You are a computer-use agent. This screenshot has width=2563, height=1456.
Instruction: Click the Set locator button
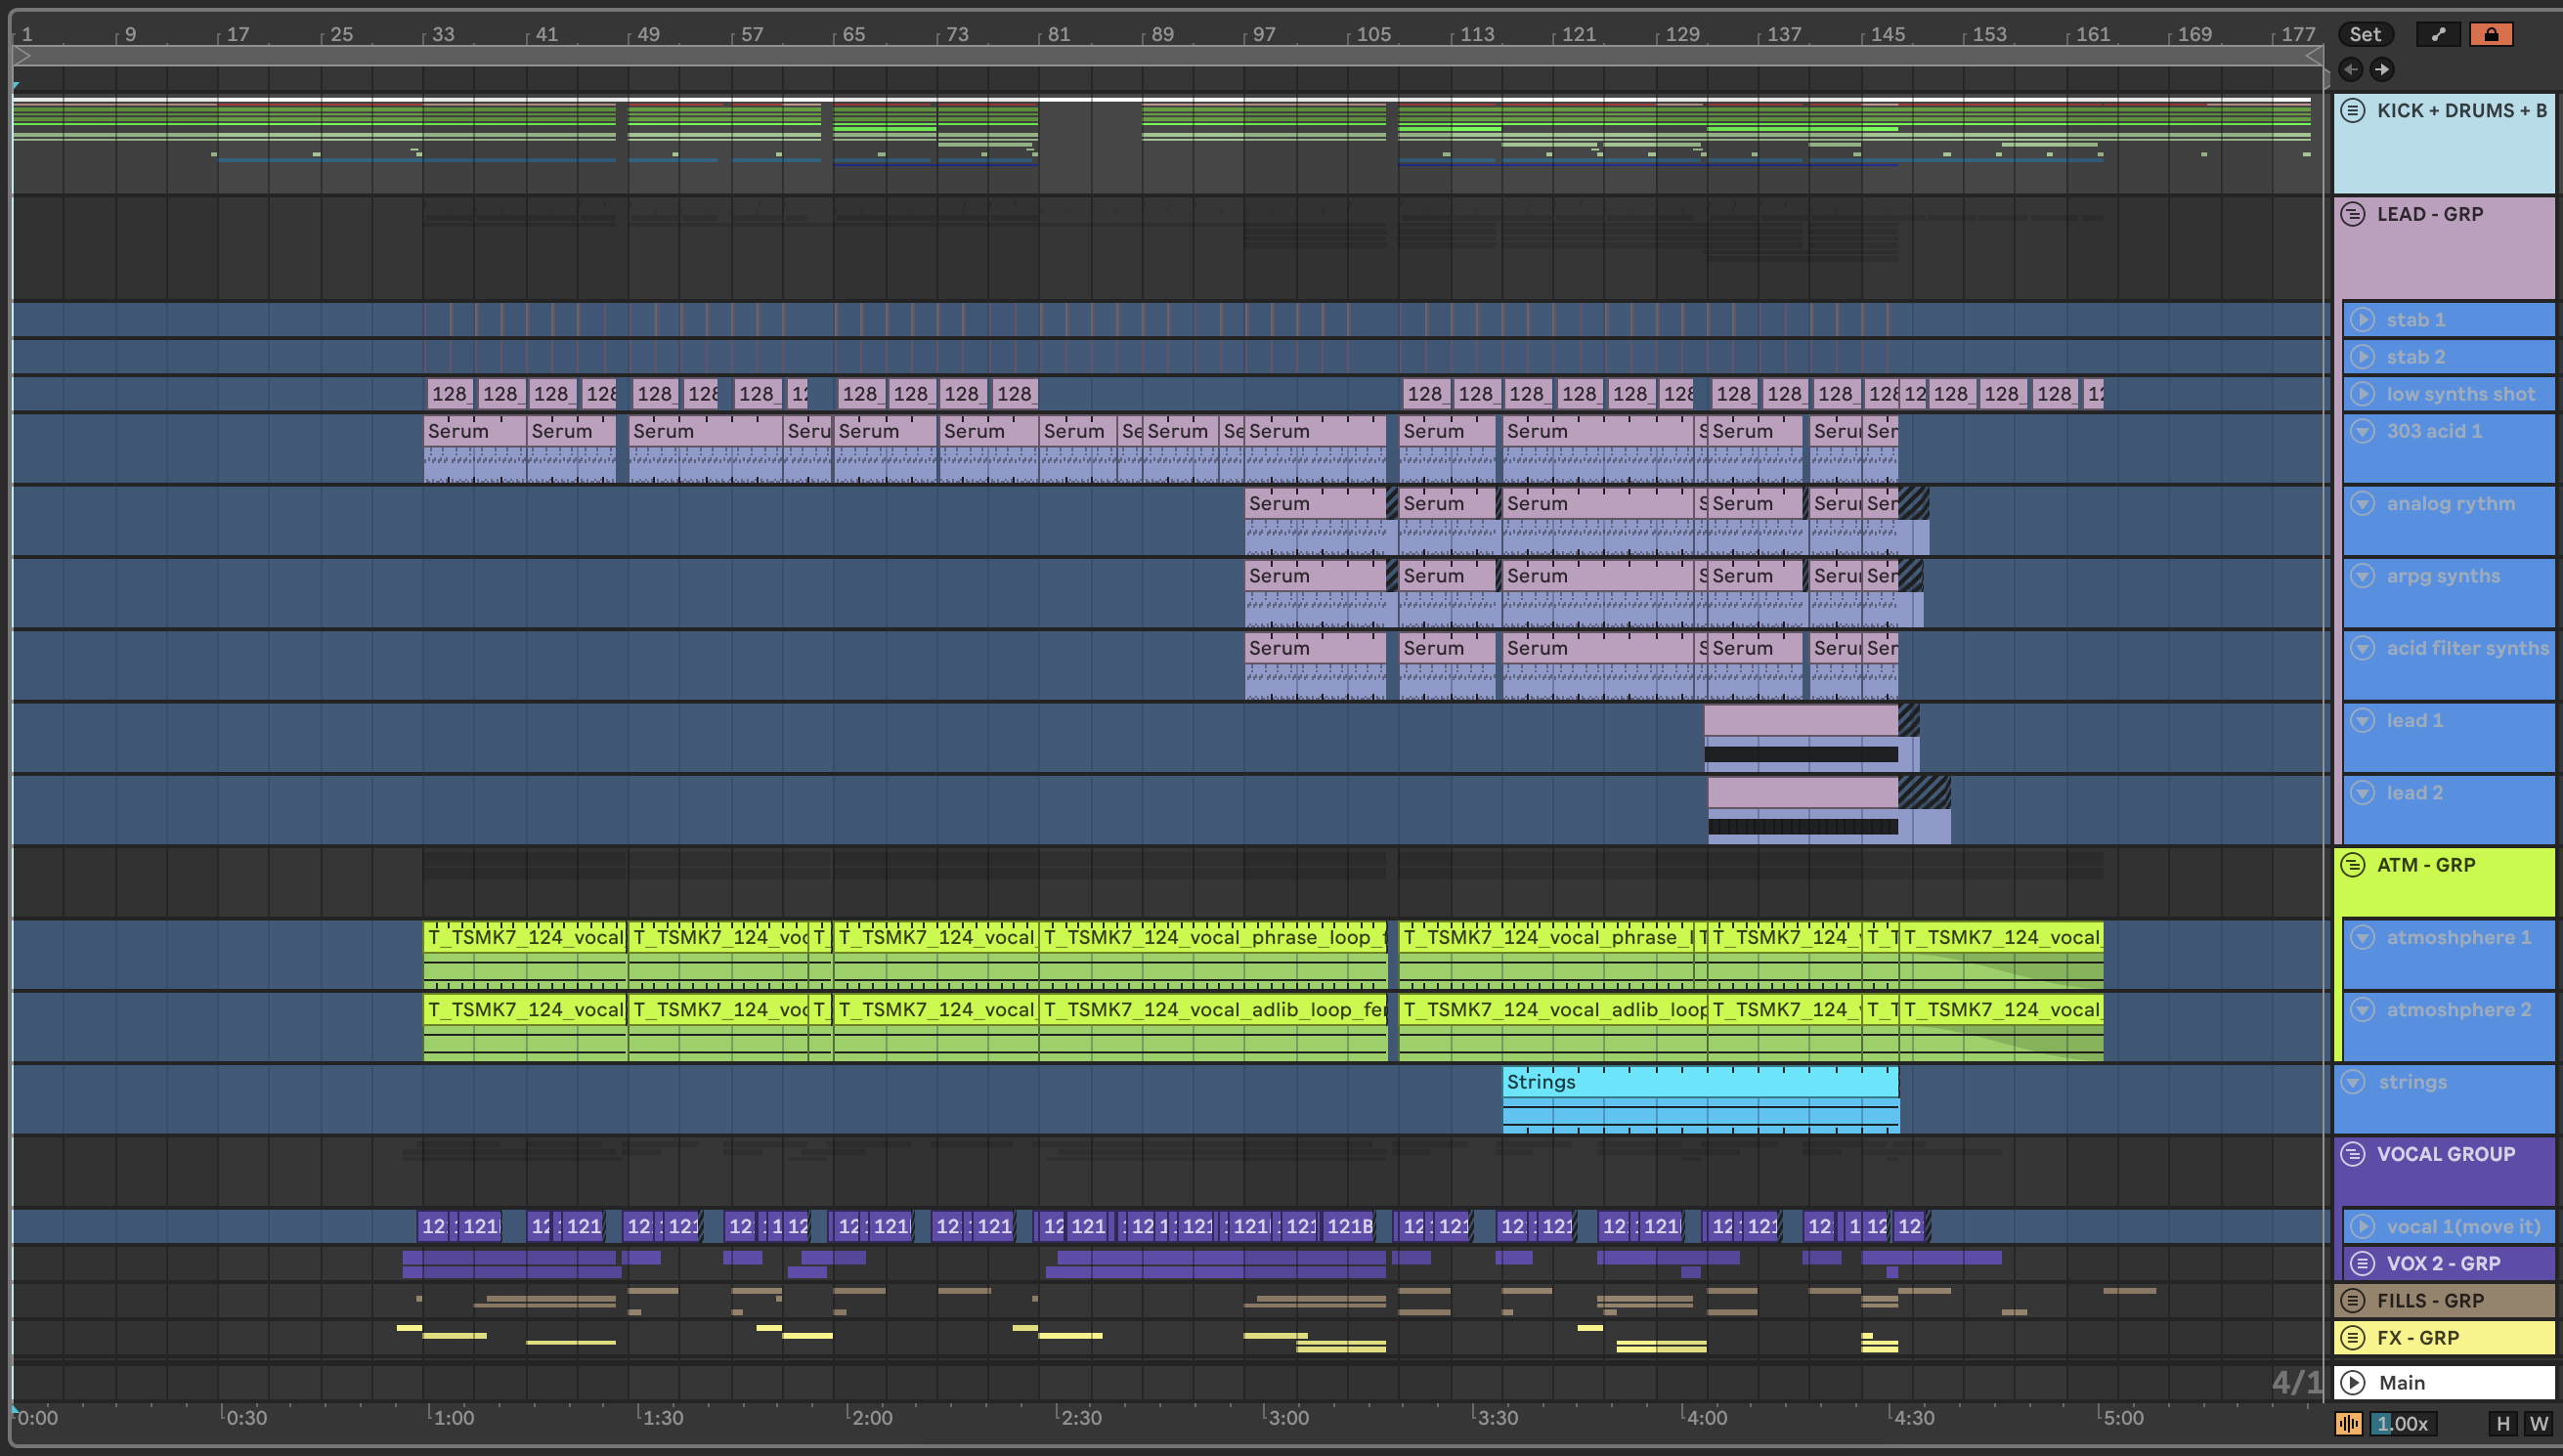(2364, 34)
